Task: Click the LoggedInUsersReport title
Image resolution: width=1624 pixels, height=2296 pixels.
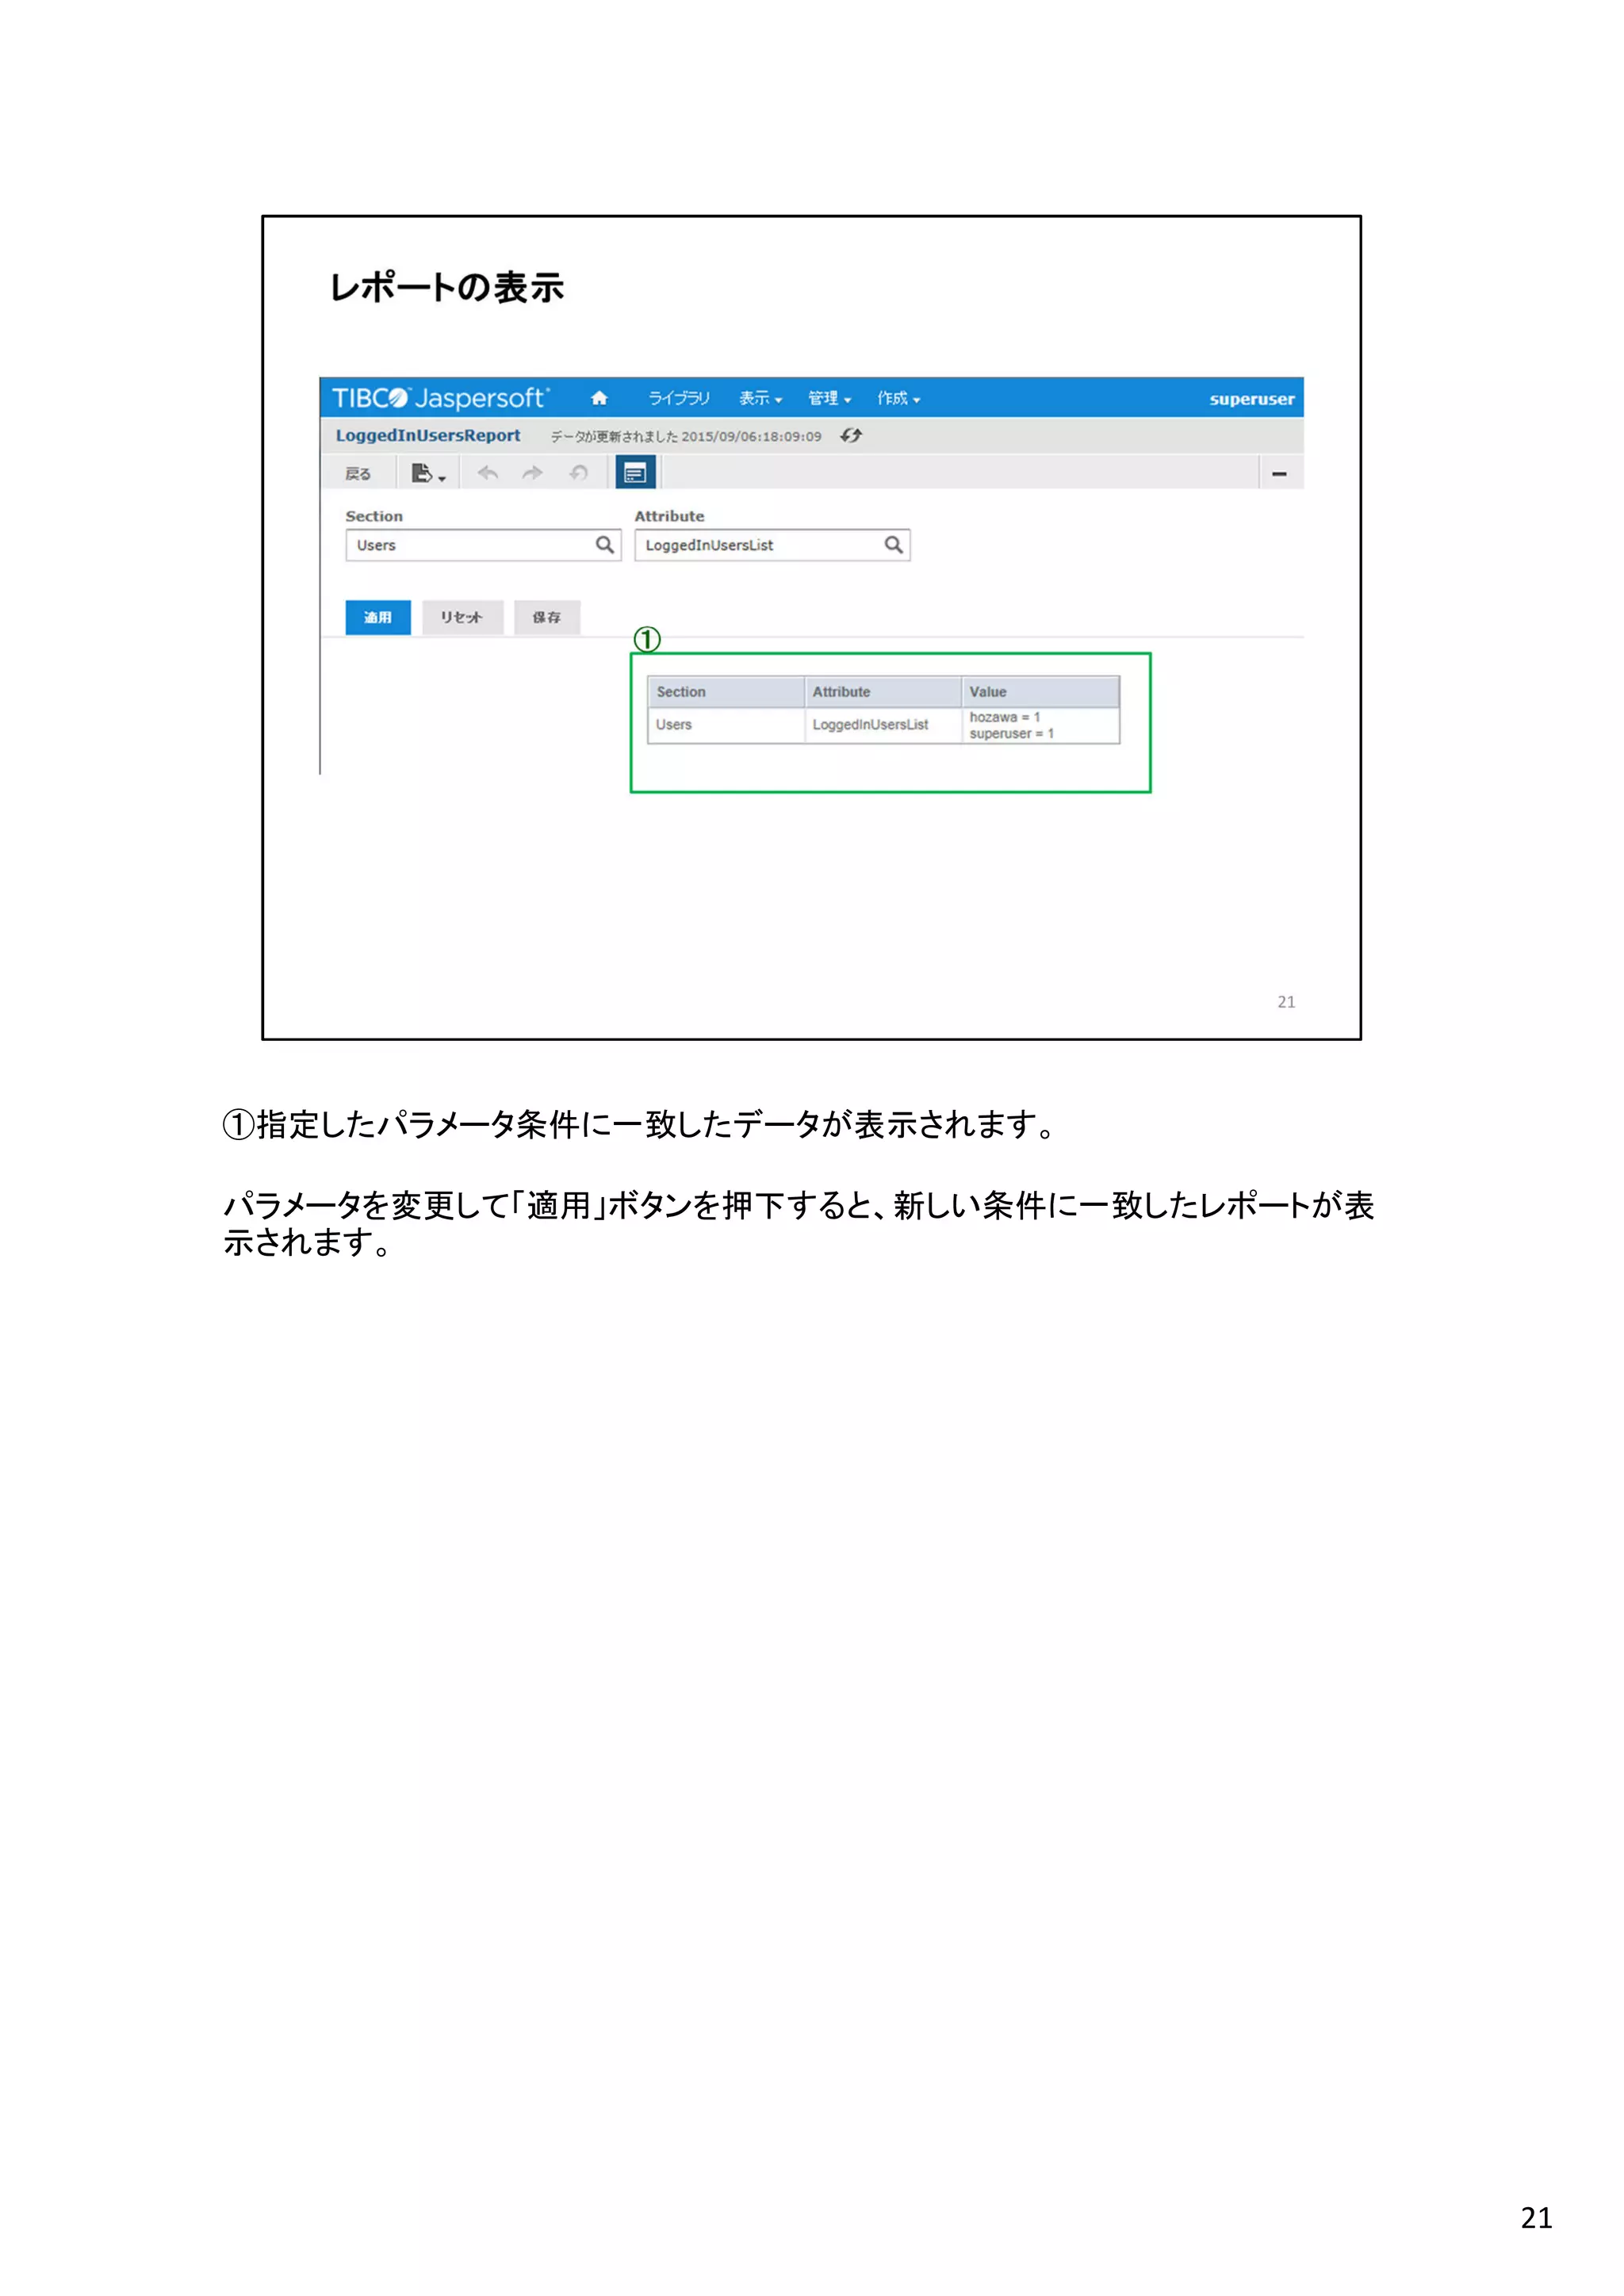Action: point(428,435)
